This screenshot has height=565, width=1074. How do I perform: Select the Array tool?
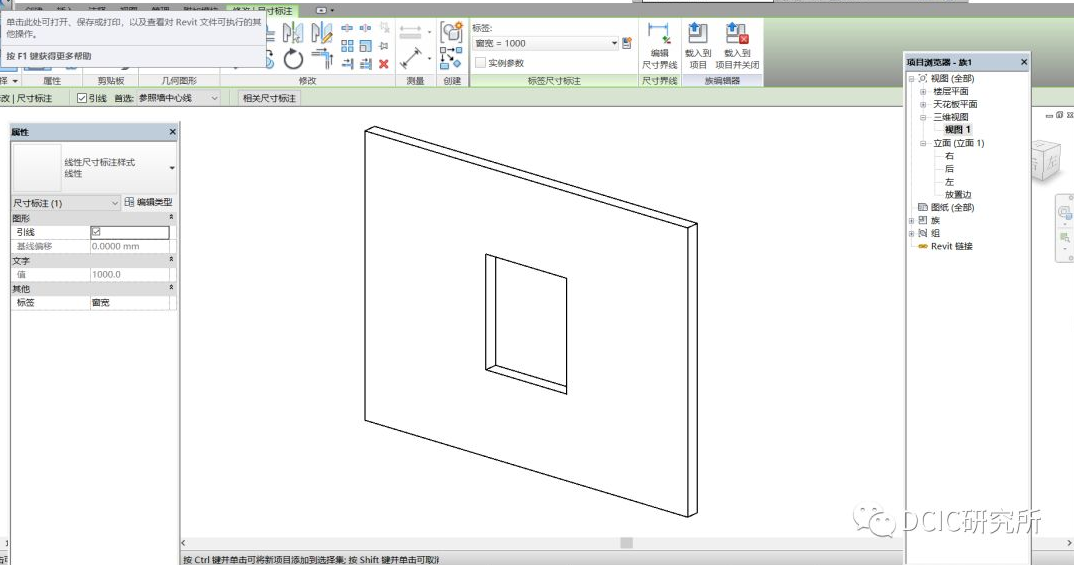tap(347, 46)
